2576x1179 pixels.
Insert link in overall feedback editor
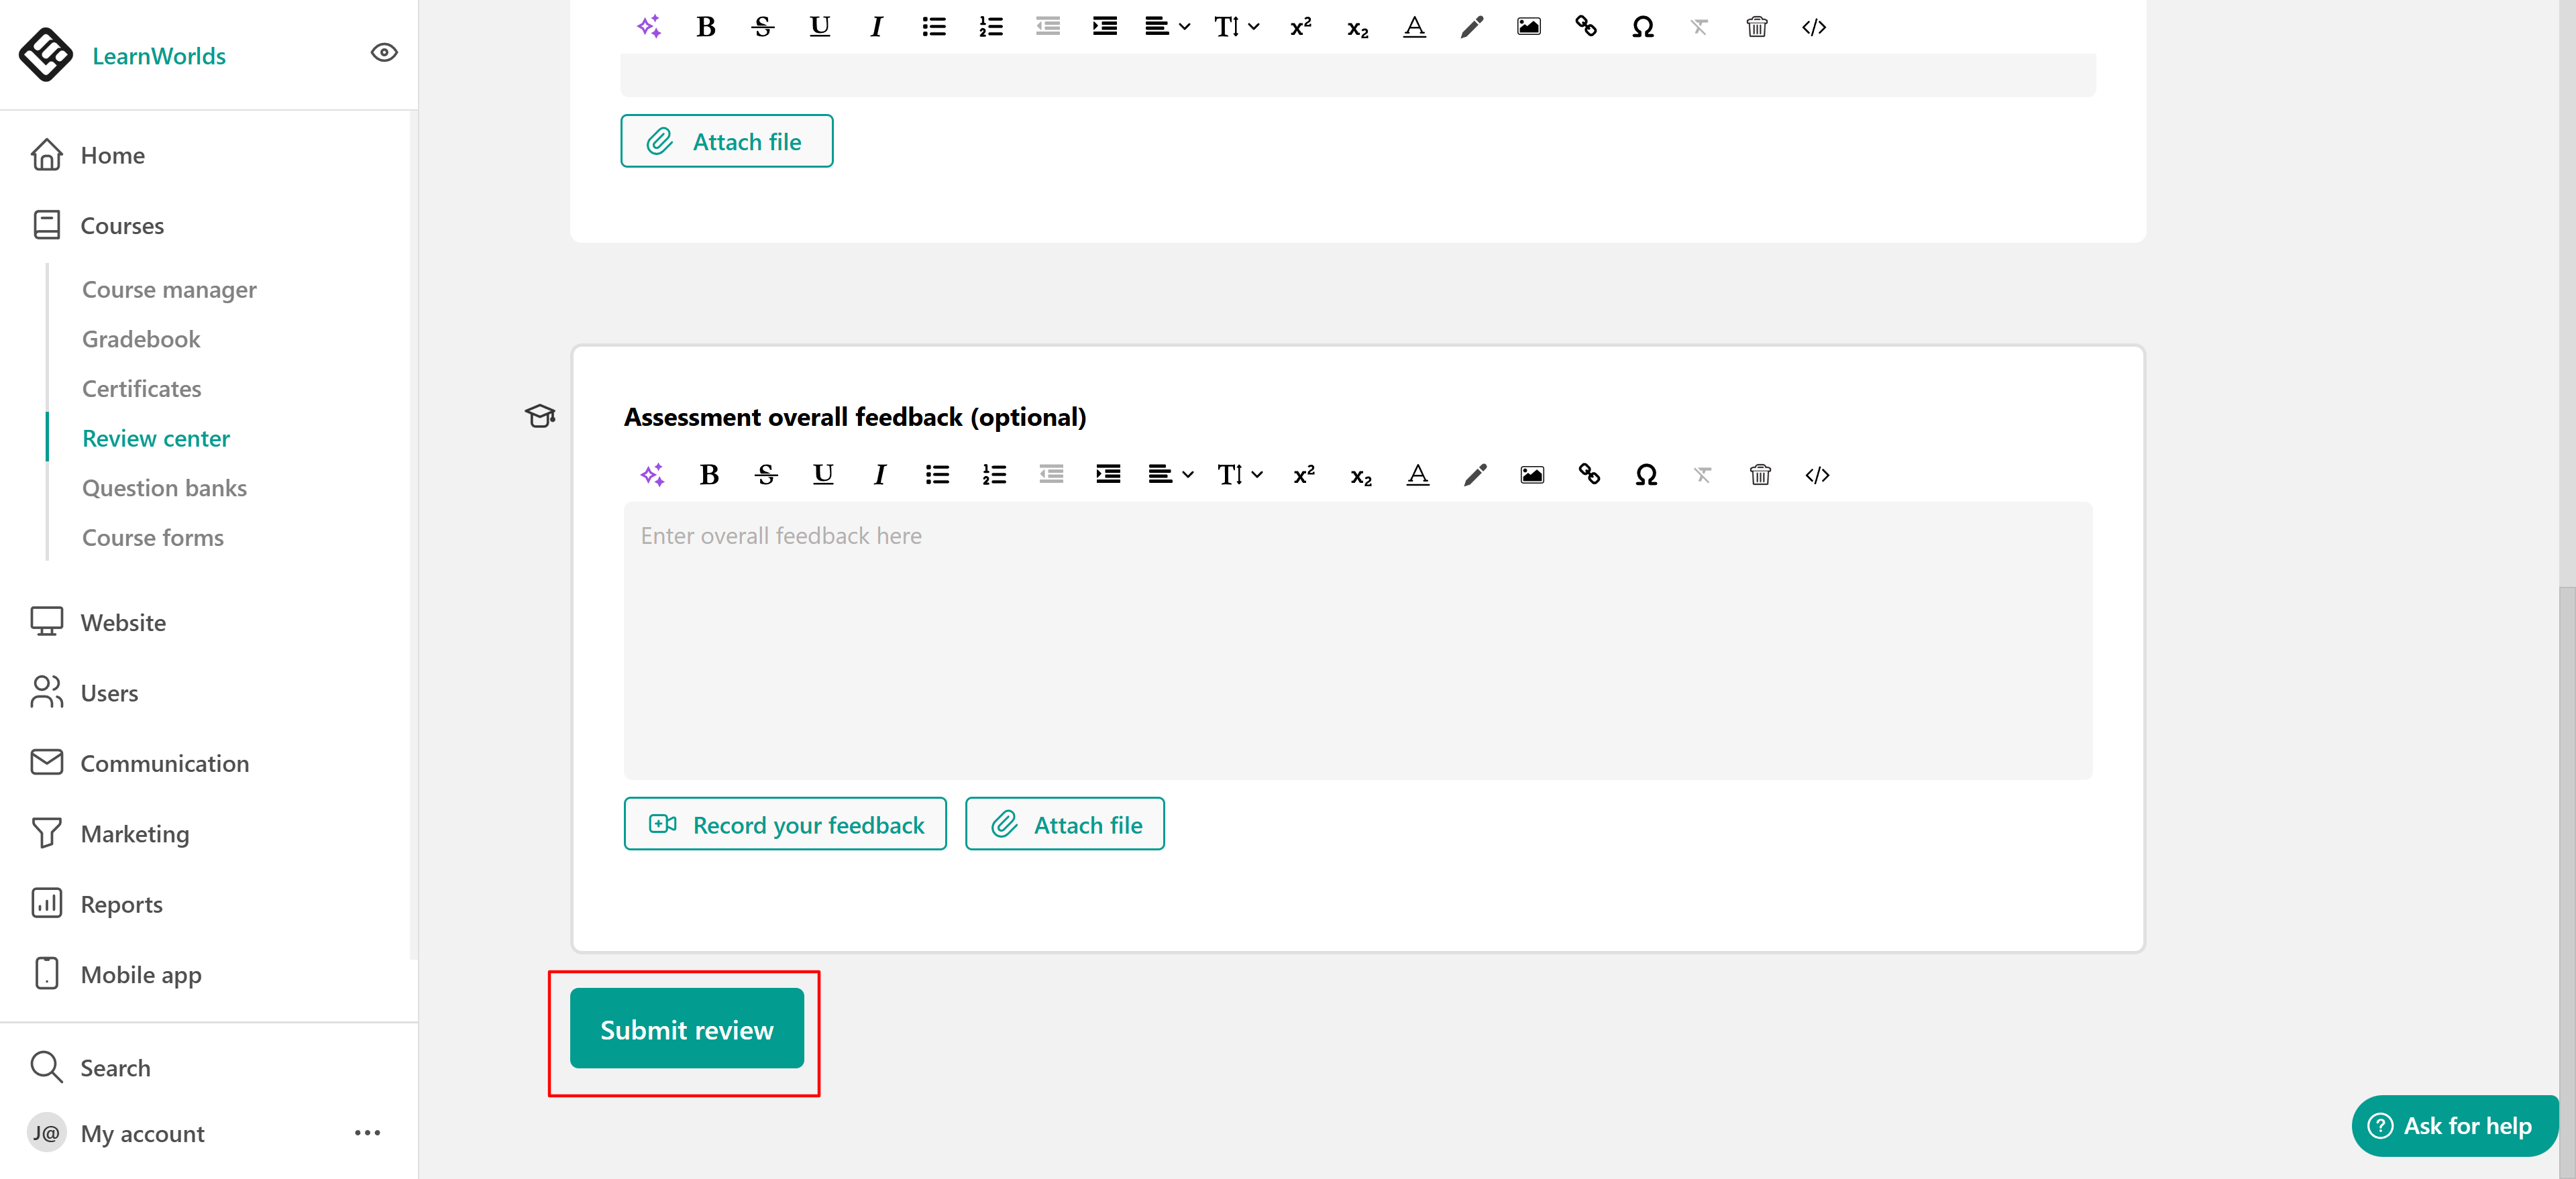click(x=1588, y=475)
